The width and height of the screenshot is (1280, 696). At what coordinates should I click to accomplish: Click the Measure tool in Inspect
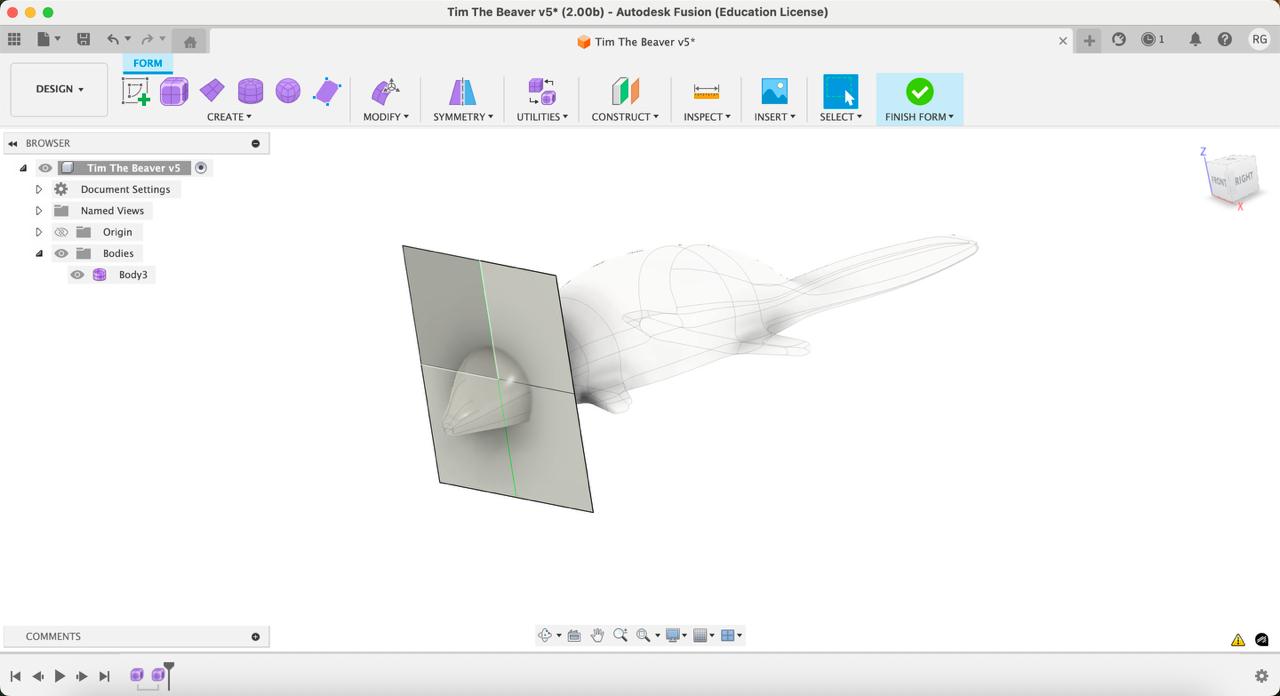pyautogui.click(x=706, y=92)
